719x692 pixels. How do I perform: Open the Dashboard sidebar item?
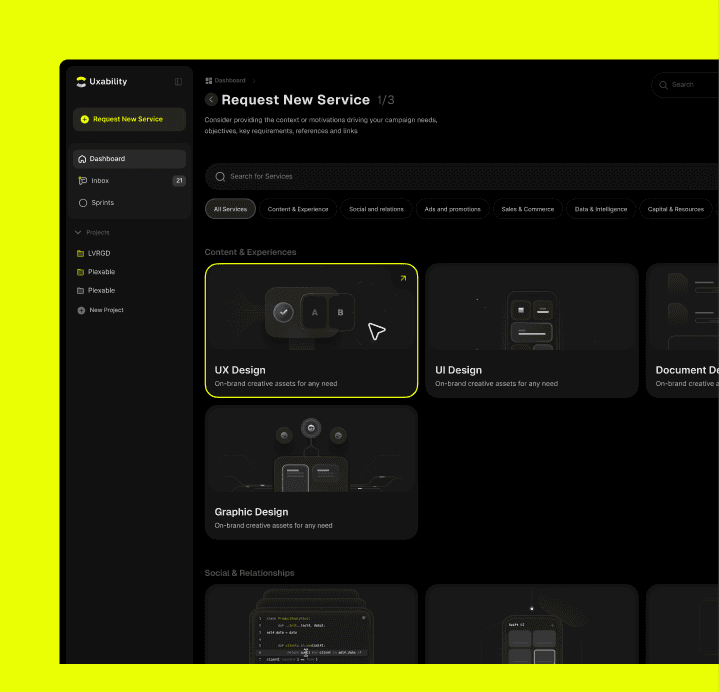pyautogui.click(x=129, y=159)
